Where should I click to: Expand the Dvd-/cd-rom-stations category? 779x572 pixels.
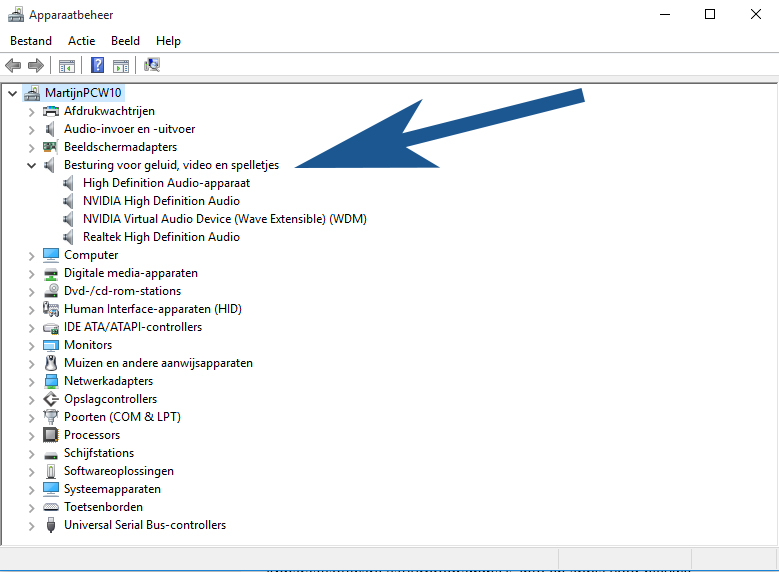31,292
